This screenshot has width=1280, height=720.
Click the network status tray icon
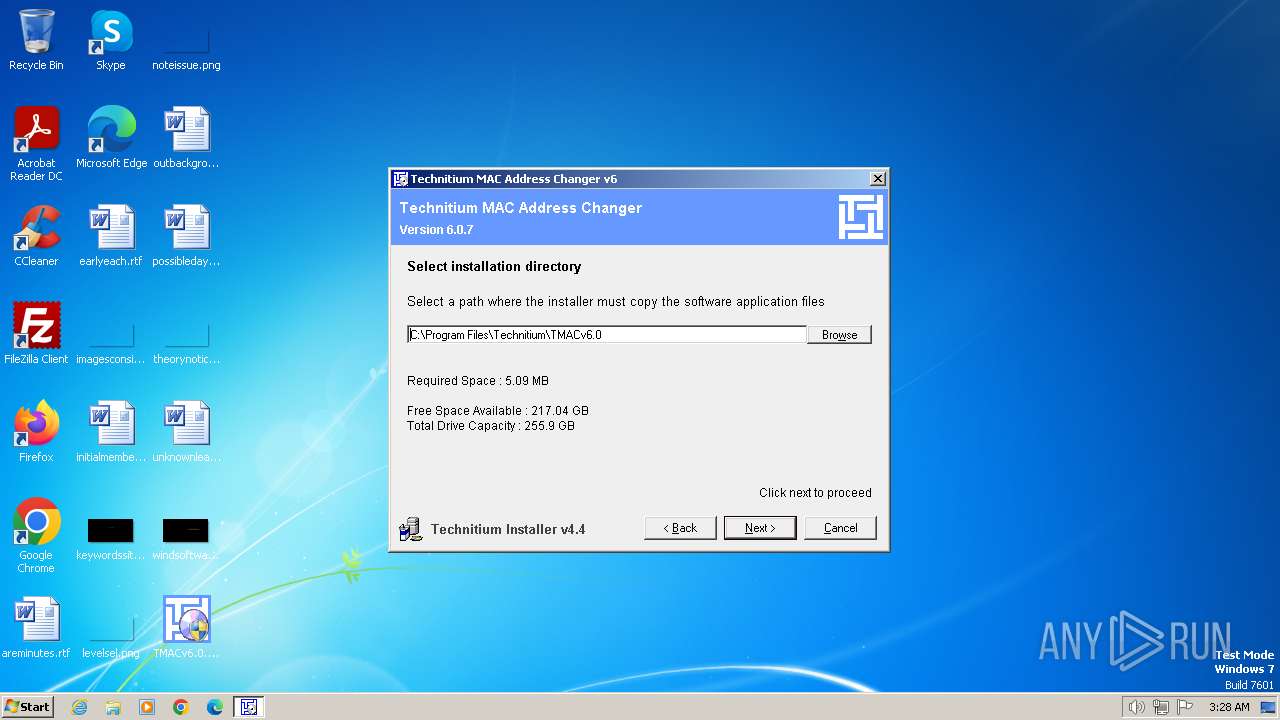[x=1161, y=707]
